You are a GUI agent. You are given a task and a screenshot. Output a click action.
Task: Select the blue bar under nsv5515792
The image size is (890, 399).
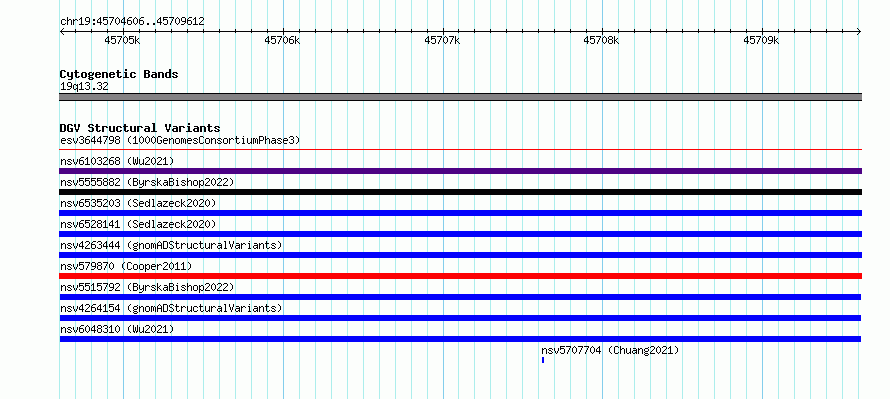tap(460, 297)
